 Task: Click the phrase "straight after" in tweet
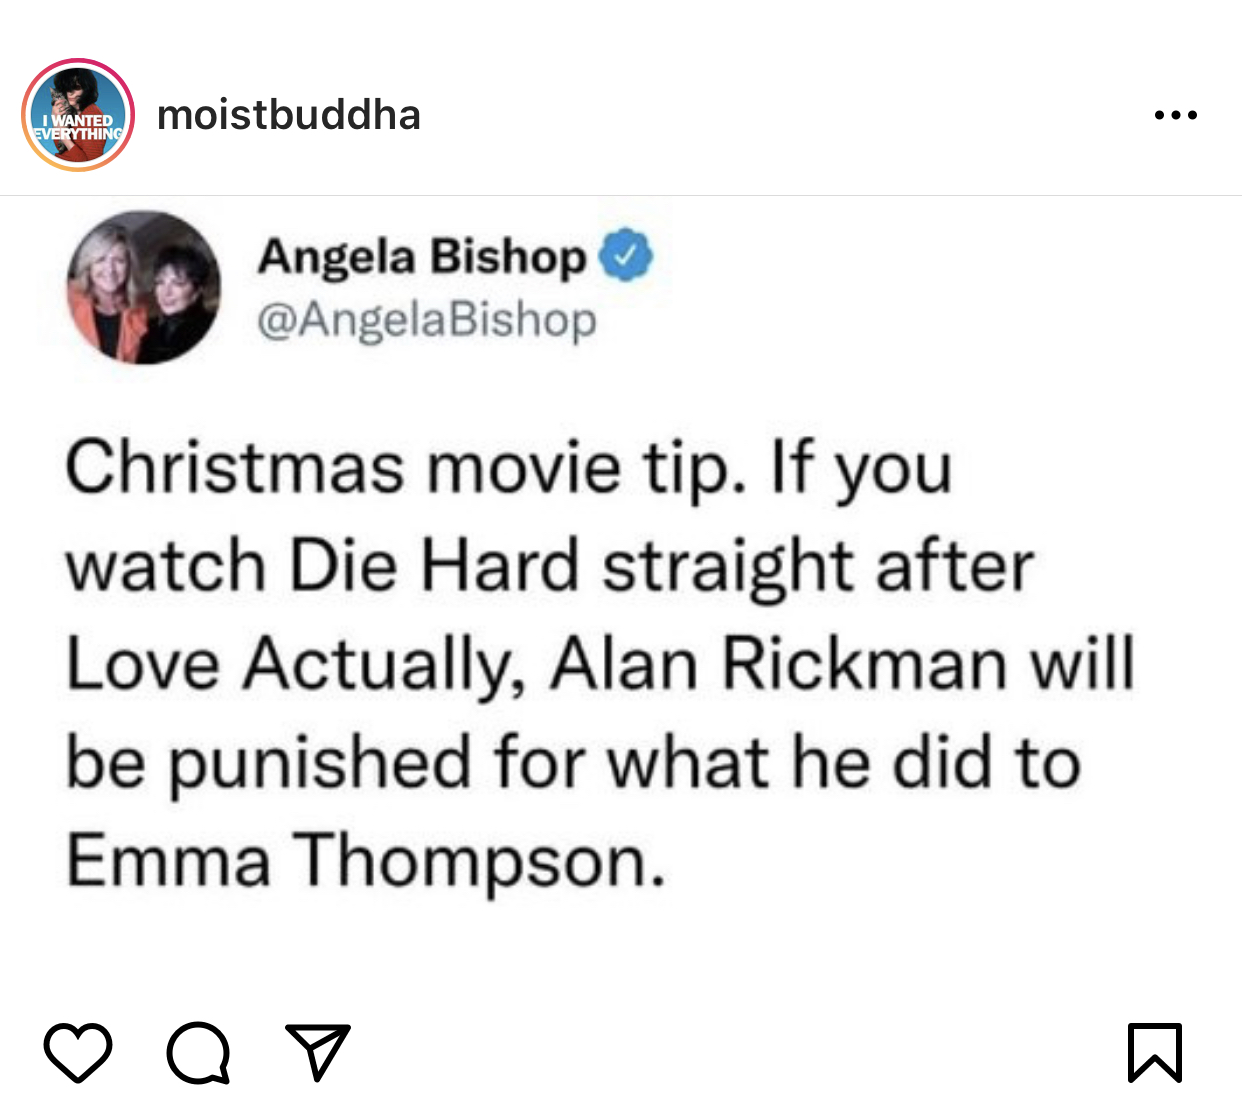coord(817,566)
